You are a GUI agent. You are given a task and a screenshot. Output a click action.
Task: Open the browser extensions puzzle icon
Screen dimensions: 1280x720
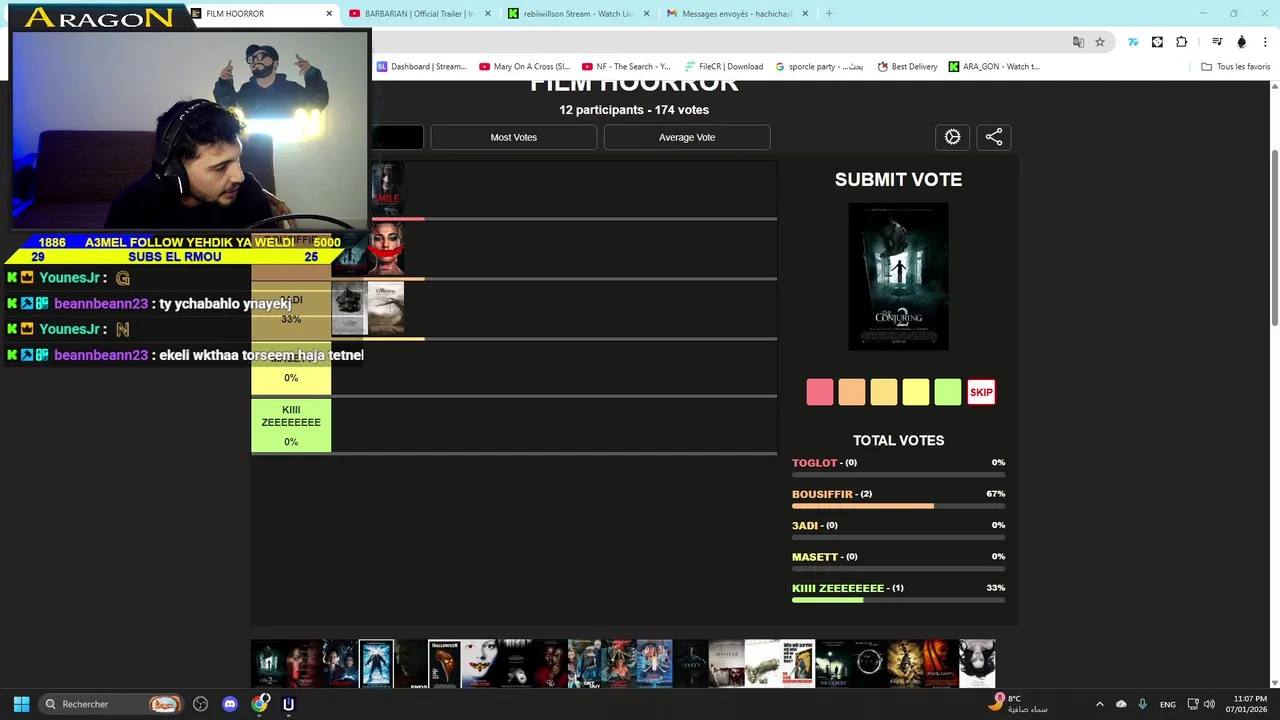coord(1182,42)
